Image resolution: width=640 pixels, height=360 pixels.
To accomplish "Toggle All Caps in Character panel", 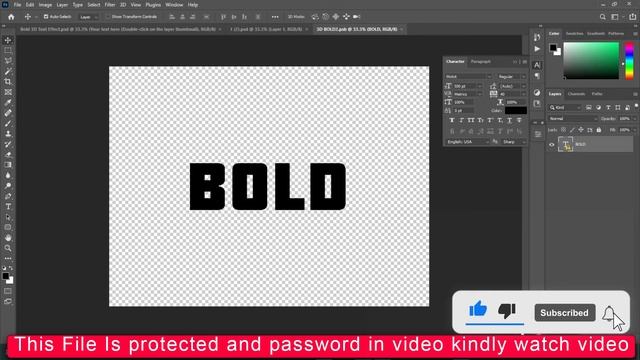I will click(x=471, y=120).
